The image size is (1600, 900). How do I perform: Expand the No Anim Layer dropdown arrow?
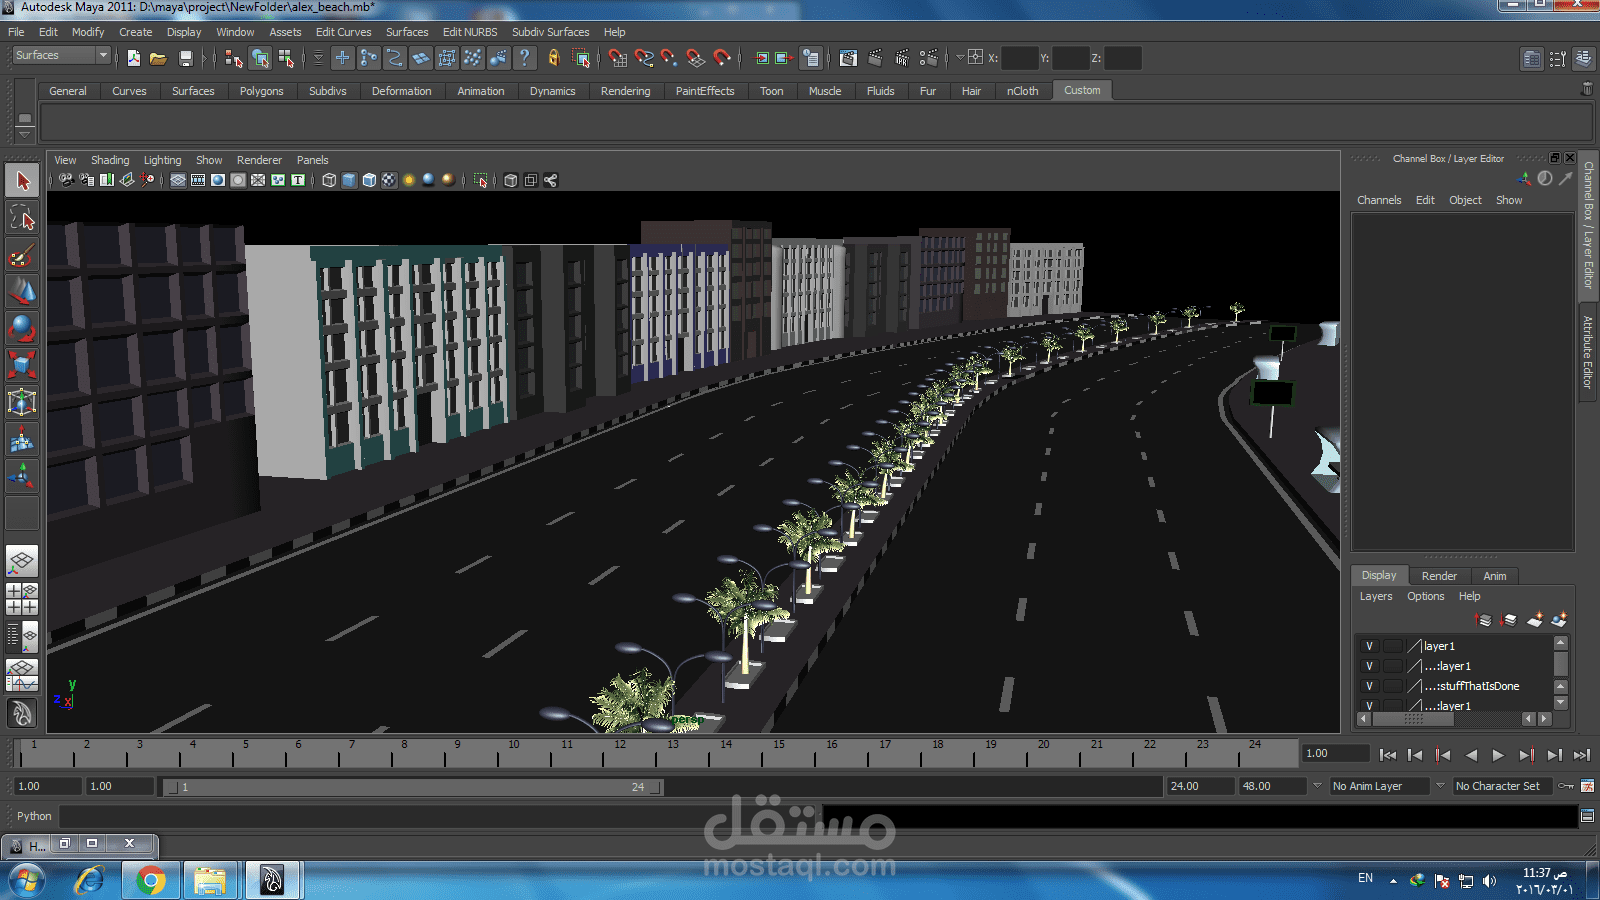pos(1317,786)
